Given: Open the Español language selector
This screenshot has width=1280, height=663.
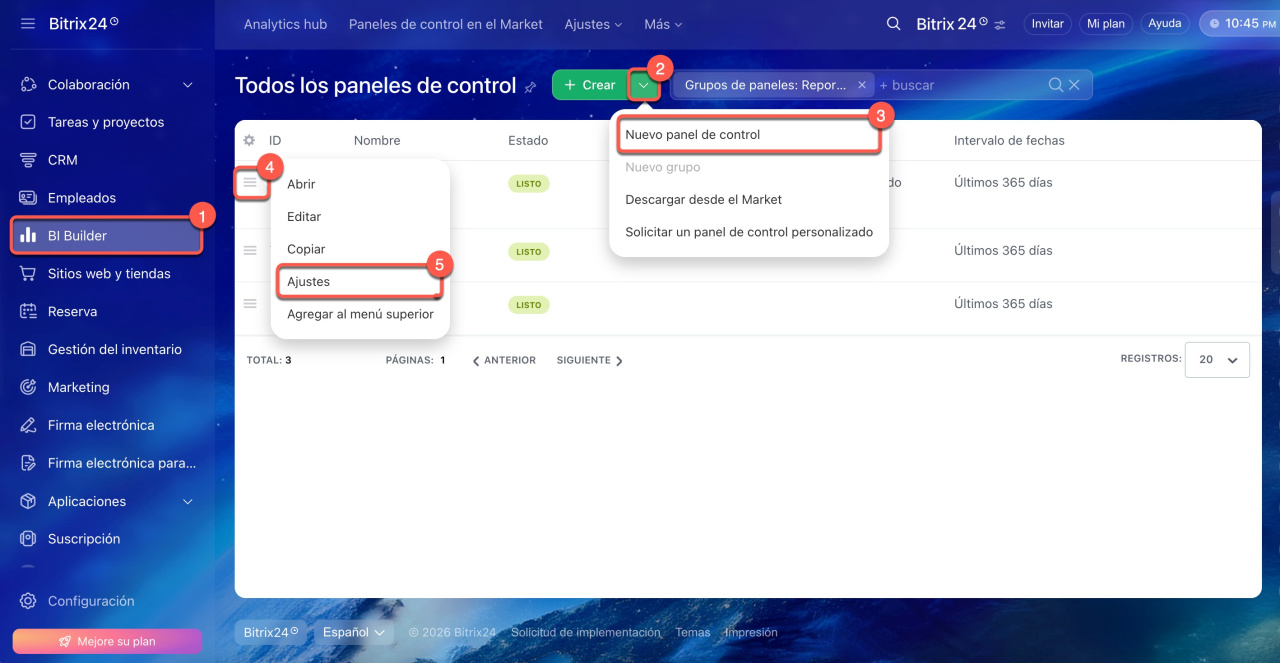Looking at the screenshot, I should (x=353, y=632).
